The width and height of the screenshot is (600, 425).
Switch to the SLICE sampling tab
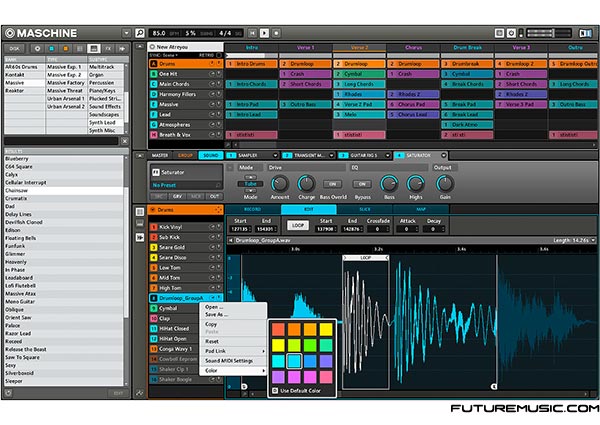tap(365, 210)
